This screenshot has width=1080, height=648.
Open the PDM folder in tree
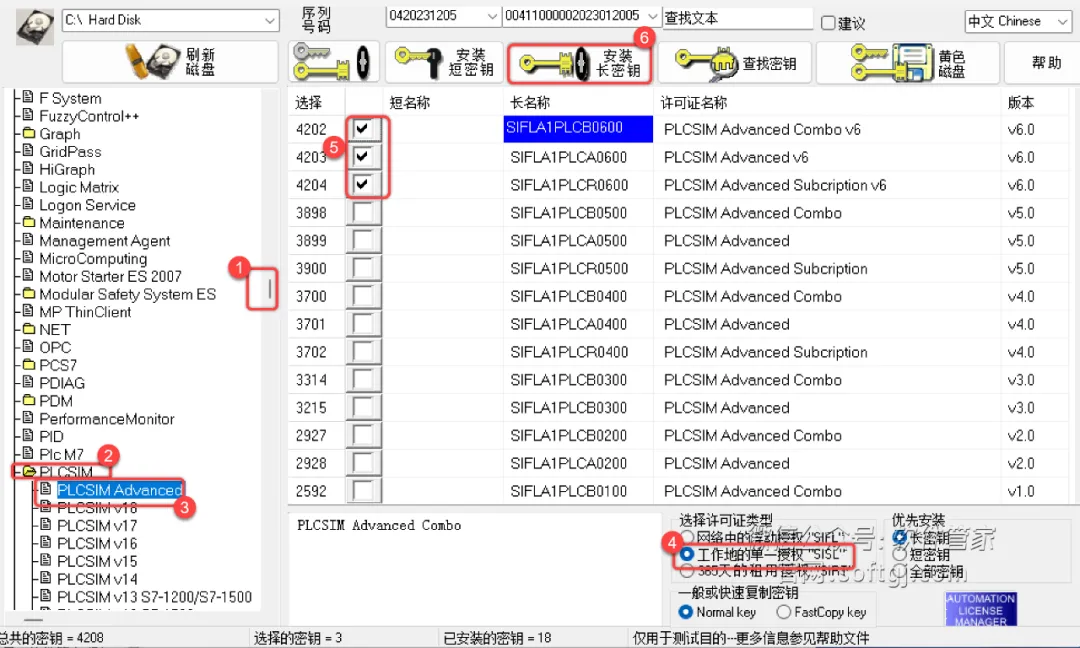coord(56,401)
